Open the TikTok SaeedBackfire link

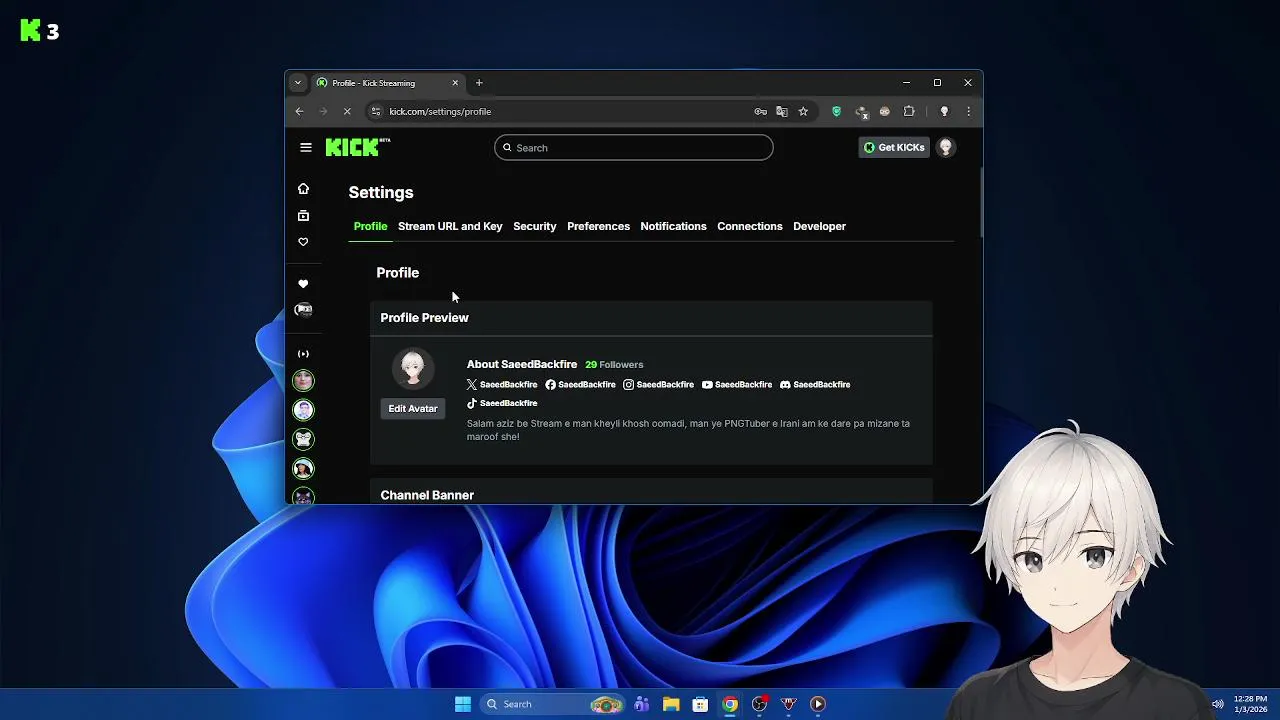(x=502, y=403)
